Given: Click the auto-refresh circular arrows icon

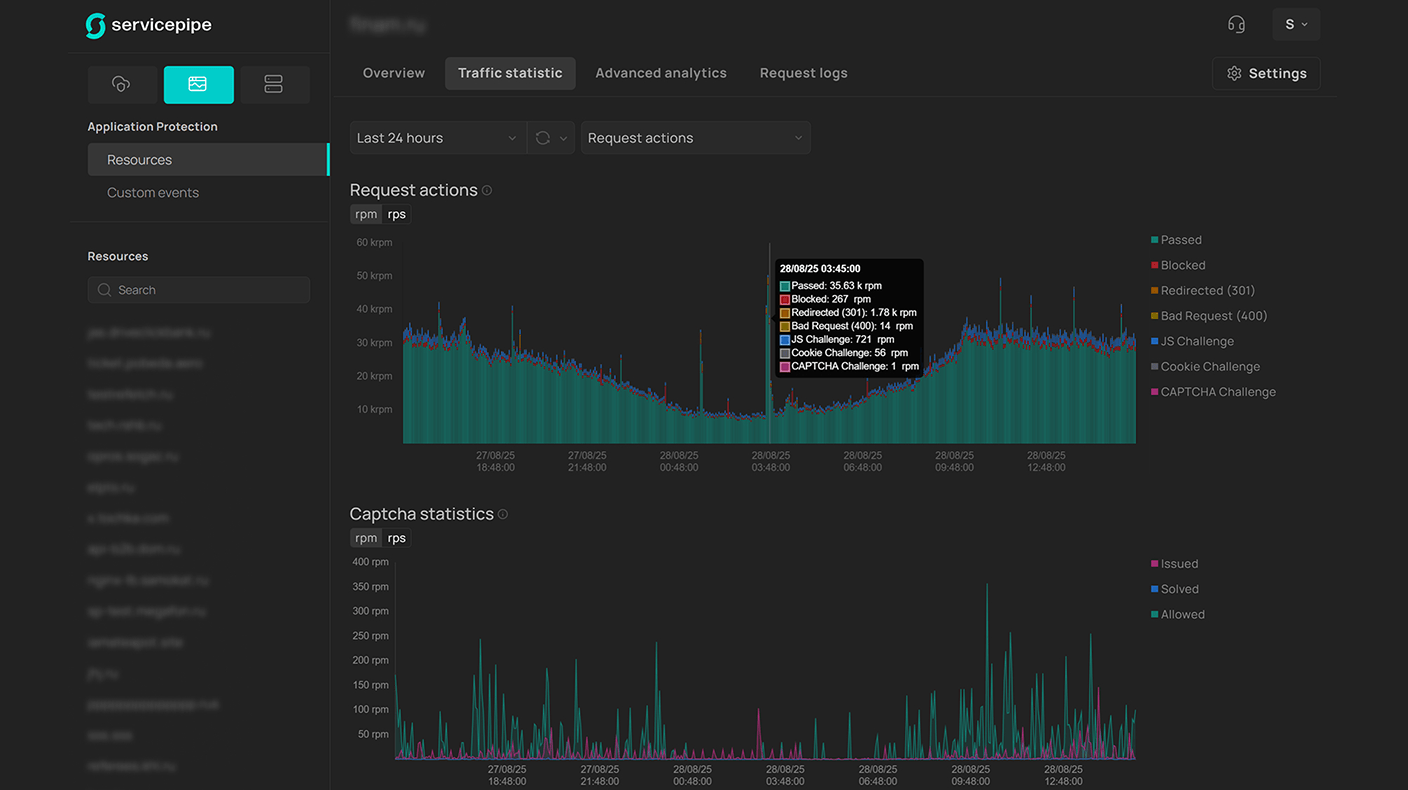Looking at the screenshot, I should click(x=543, y=138).
